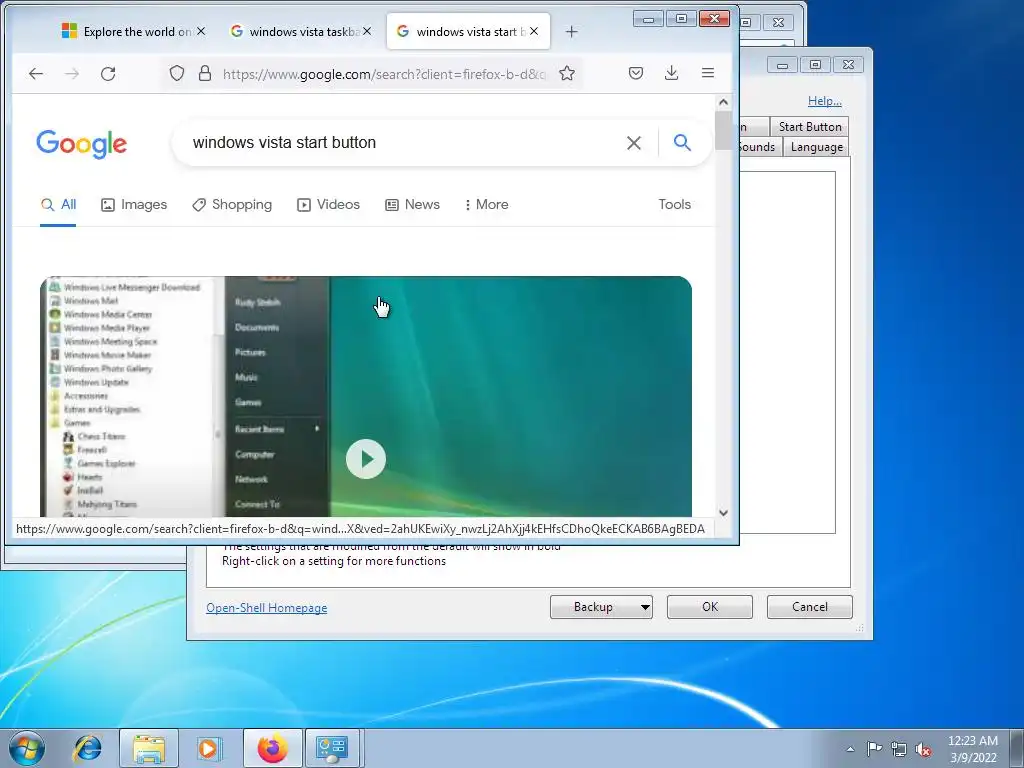Switch to Shopping search results
1024x768 pixels.
click(x=232, y=204)
